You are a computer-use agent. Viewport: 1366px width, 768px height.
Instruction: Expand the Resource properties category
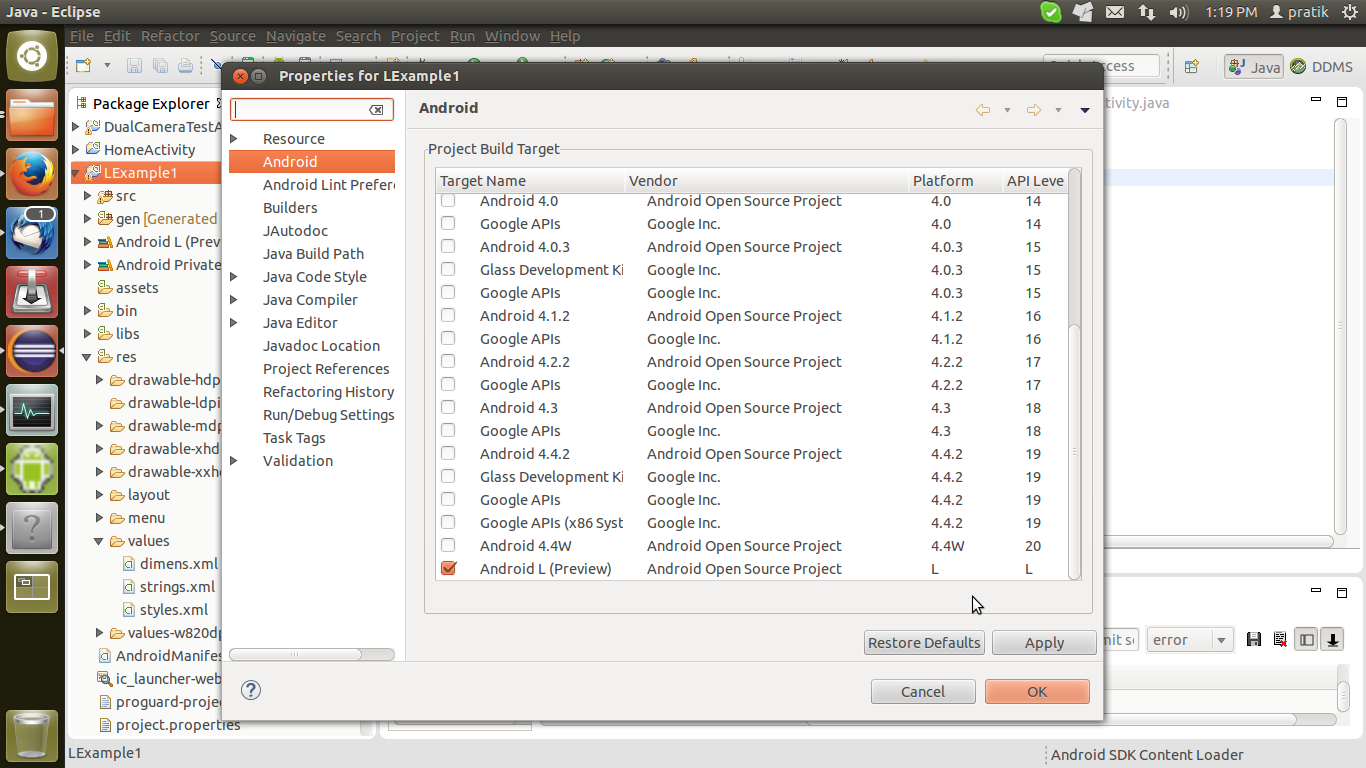pos(234,138)
